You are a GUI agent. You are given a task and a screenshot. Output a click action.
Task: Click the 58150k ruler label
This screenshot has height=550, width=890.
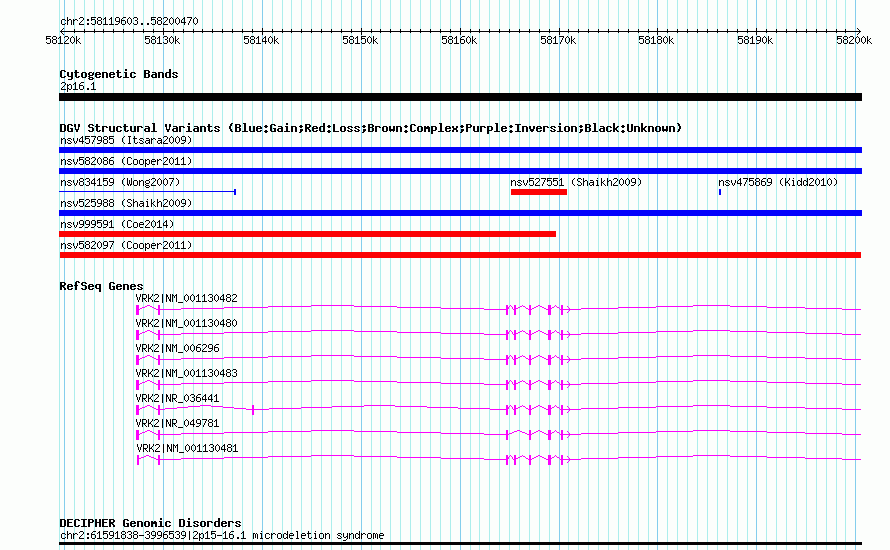point(360,40)
